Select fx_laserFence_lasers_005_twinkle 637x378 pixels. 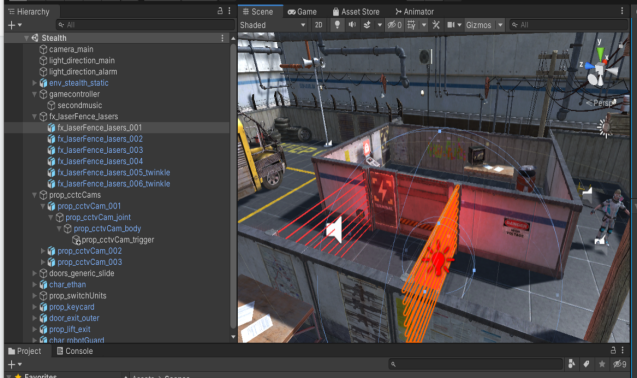[x=114, y=173]
